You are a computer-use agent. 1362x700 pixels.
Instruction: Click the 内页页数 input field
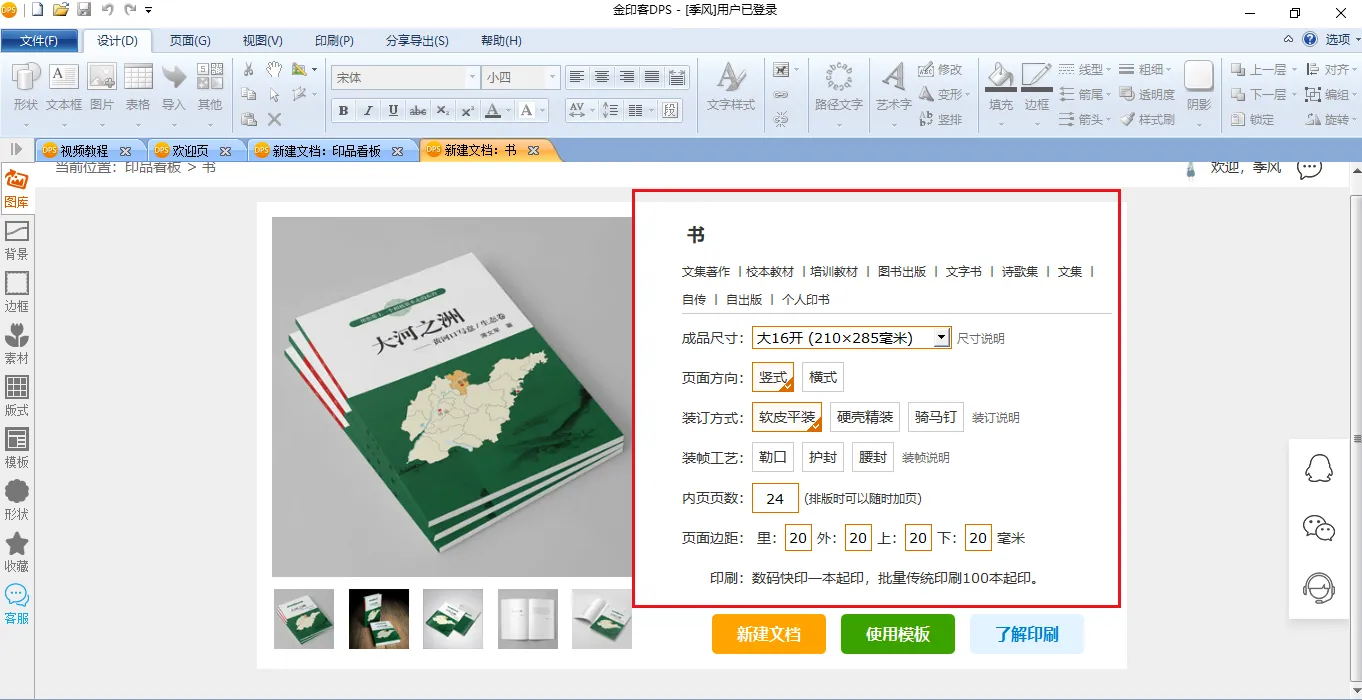pyautogui.click(x=775, y=498)
